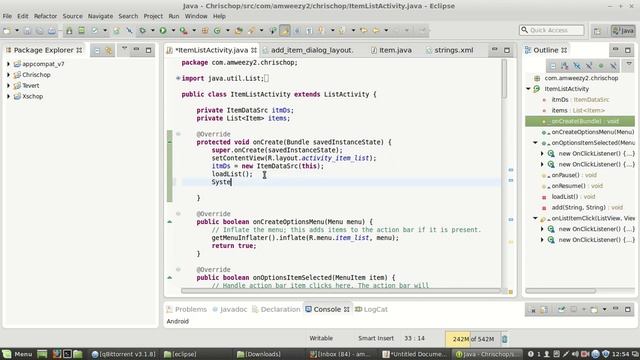Screen dimensions: 640x360
Task: Toggle Hide Local Types in Outline
Action: [x=613, y=66]
